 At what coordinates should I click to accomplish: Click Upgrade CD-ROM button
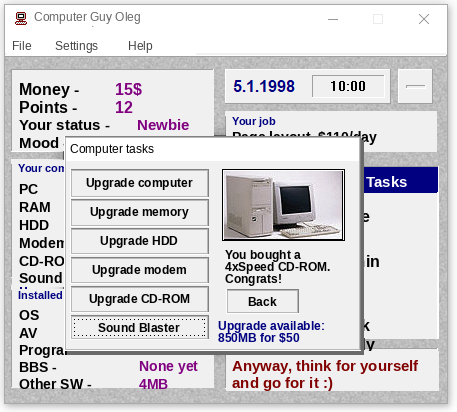[140, 299]
